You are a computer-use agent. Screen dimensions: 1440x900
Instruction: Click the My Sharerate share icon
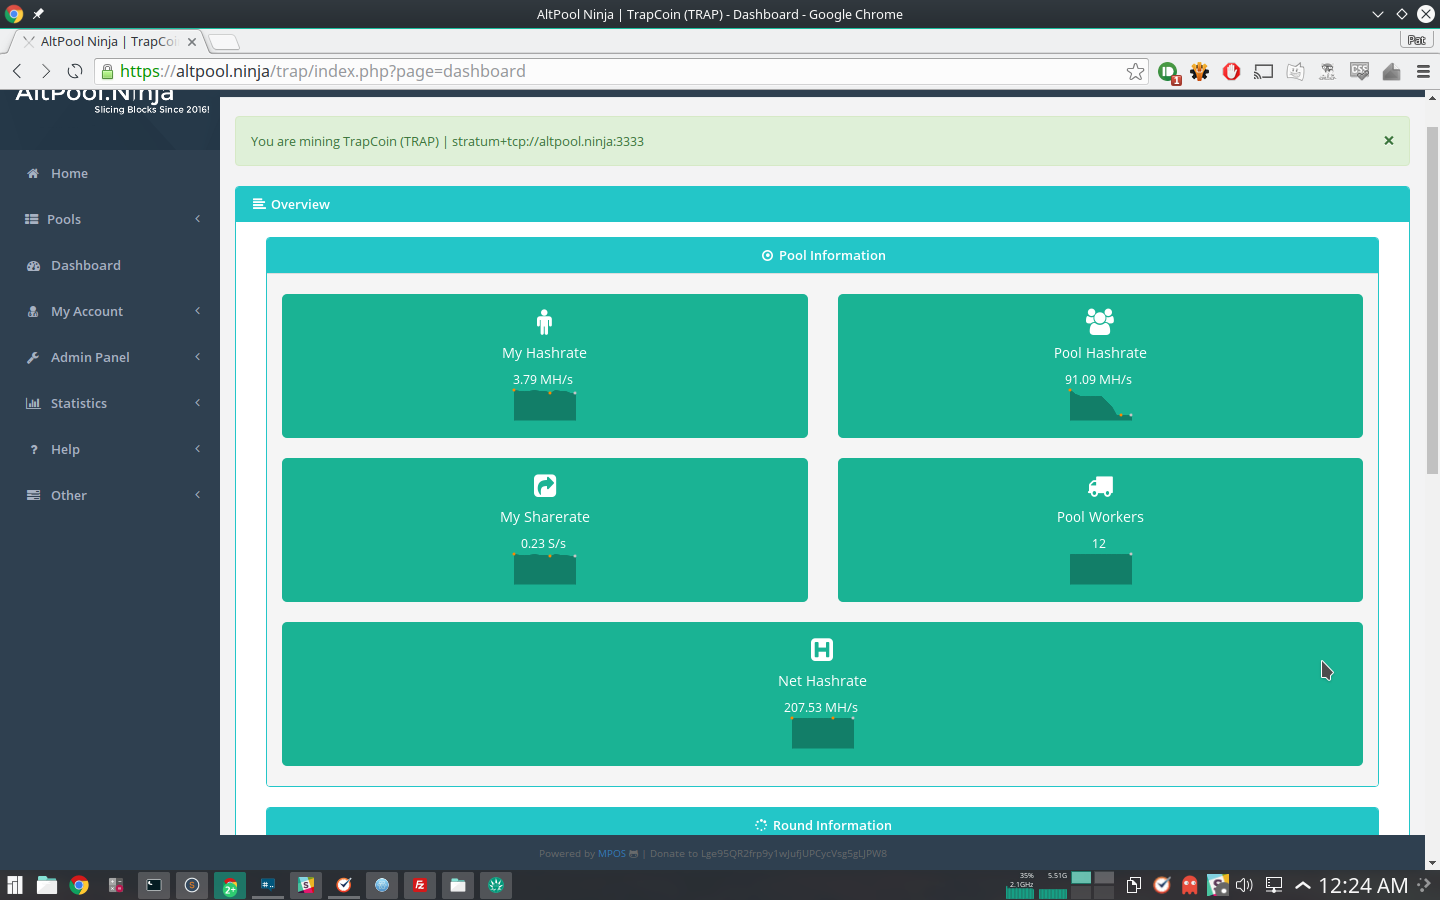click(x=545, y=486)
